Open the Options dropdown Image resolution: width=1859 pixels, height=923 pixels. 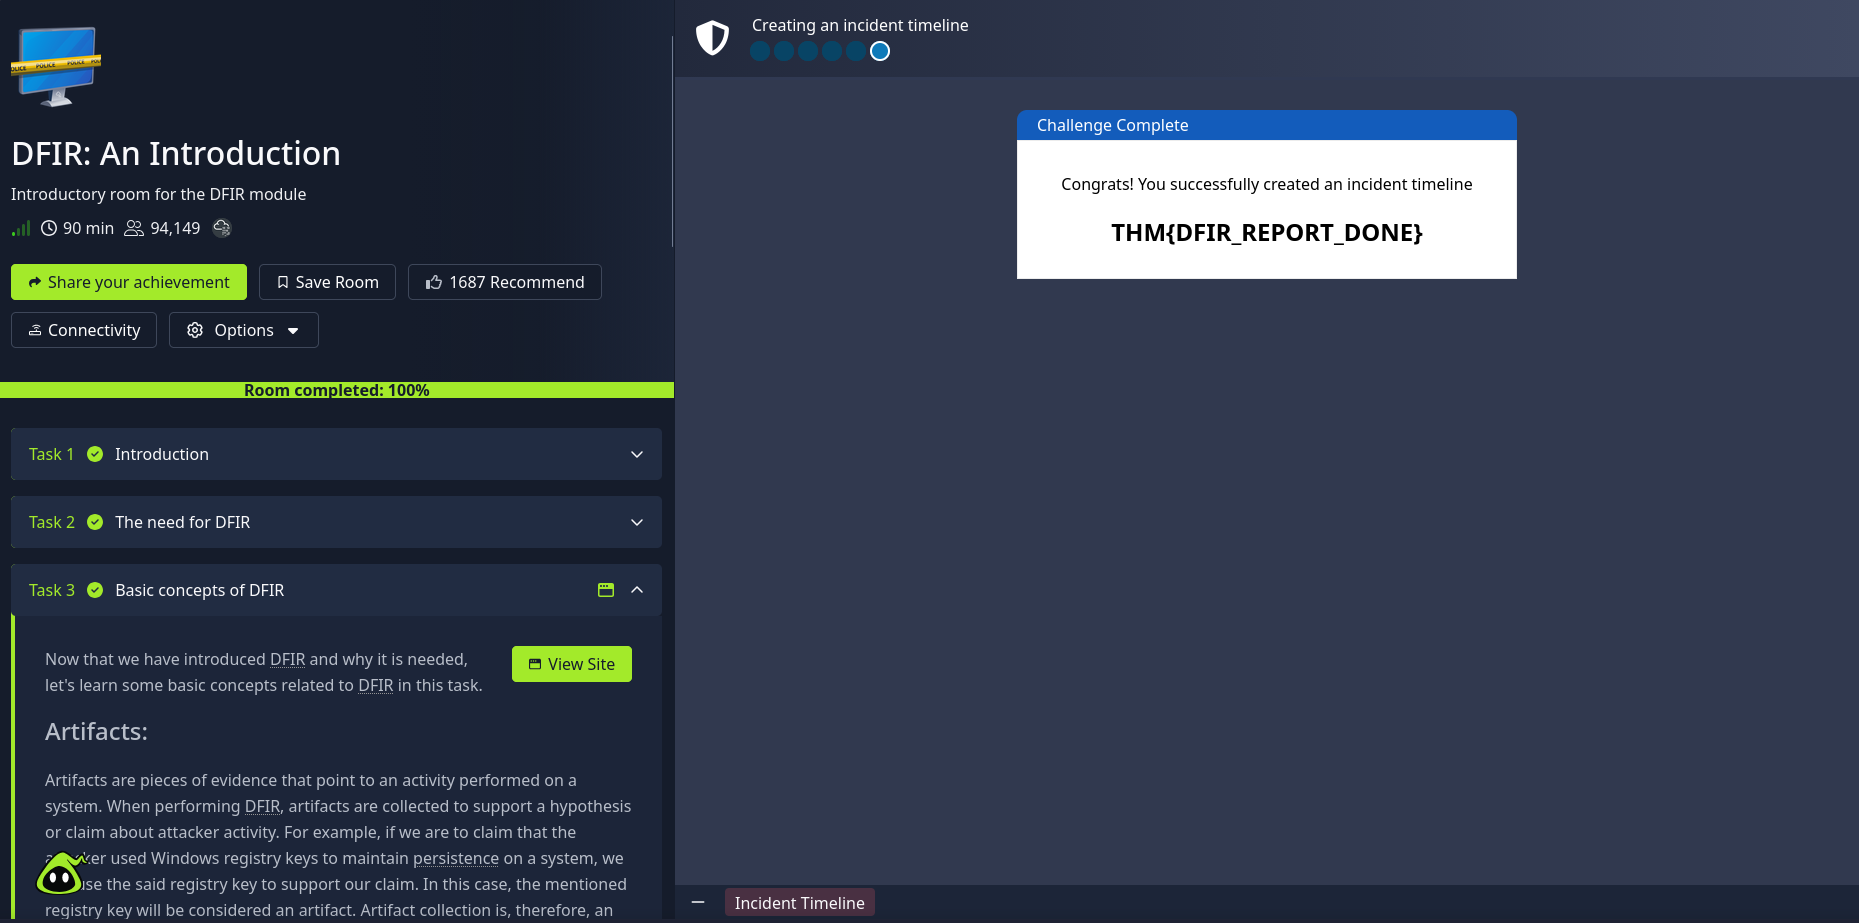click(244, 330)
